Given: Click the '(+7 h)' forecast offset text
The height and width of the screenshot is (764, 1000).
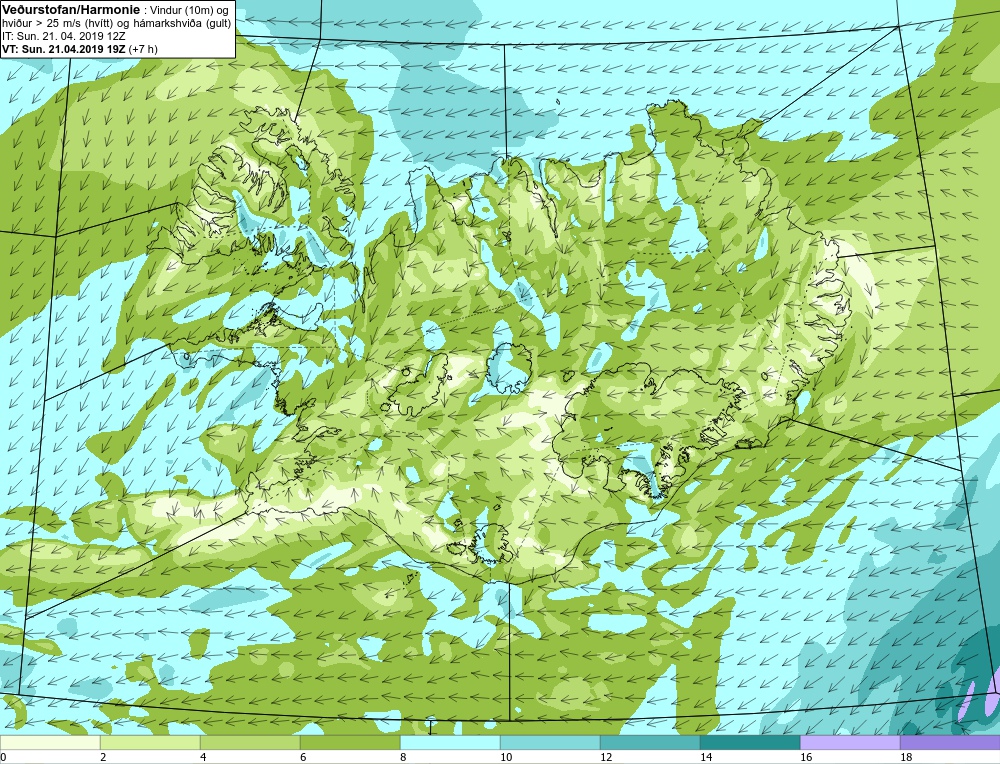Looking at the screenshot, I should point(143,49).
